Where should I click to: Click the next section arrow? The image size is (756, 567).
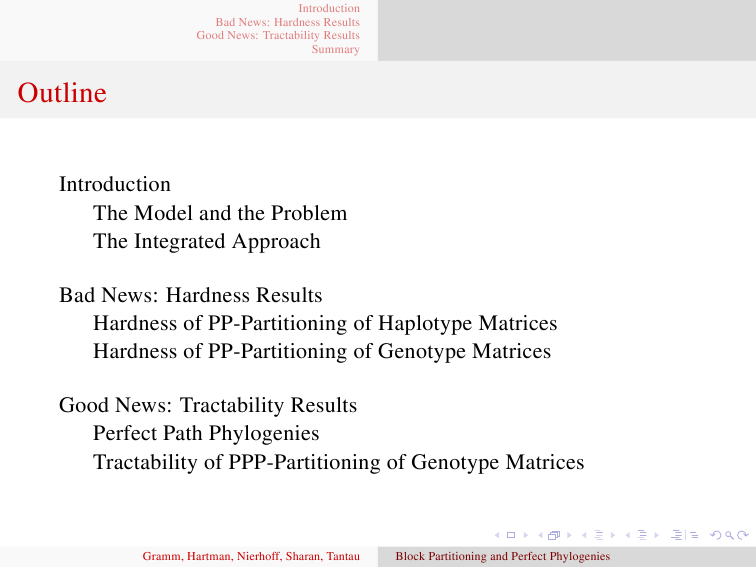pos(656,535)
